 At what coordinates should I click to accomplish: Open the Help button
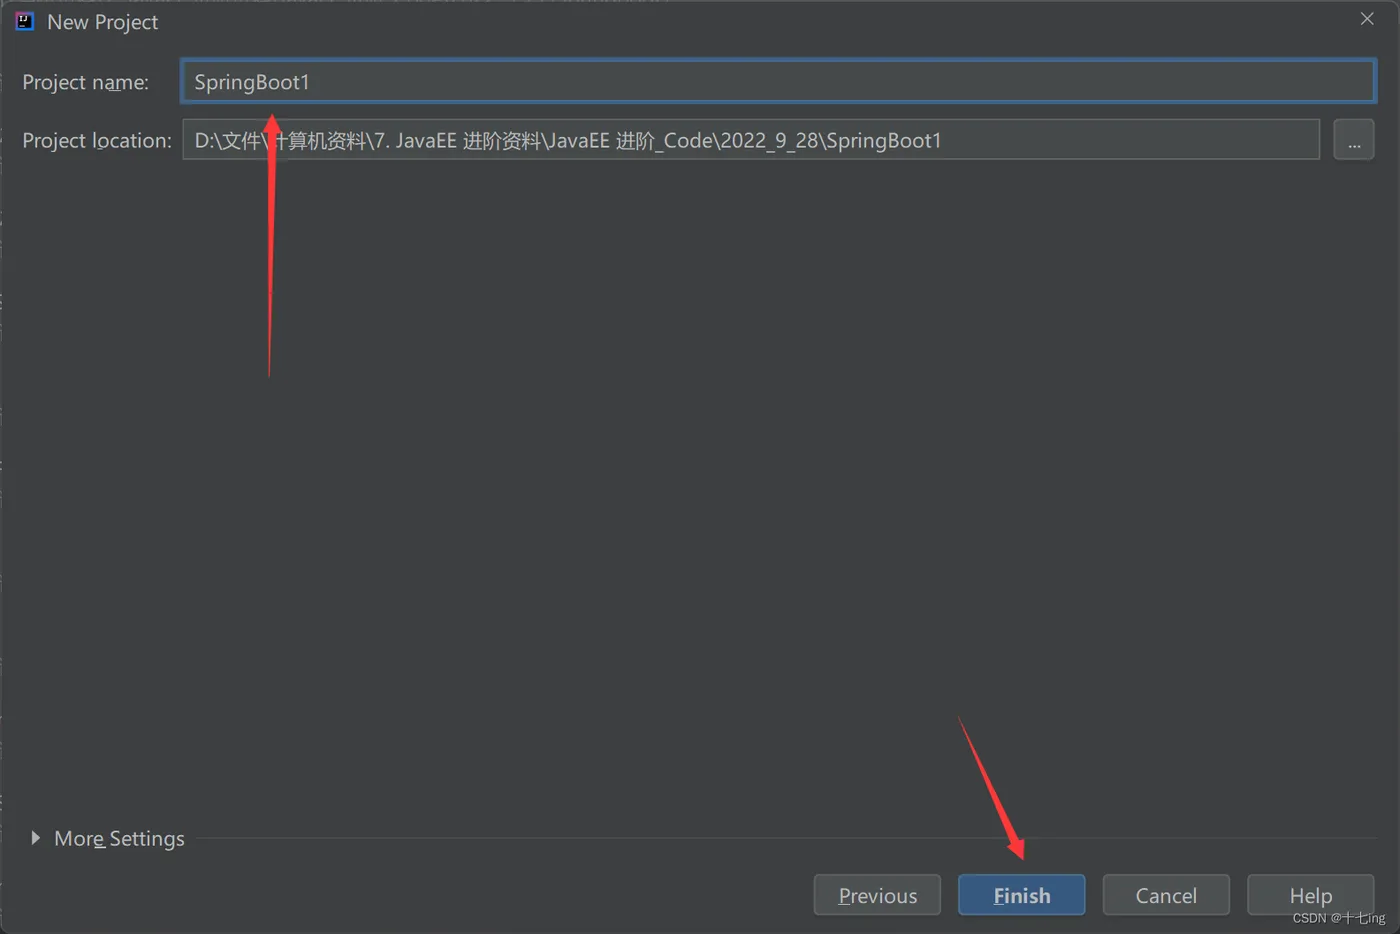click(1310, 895)
